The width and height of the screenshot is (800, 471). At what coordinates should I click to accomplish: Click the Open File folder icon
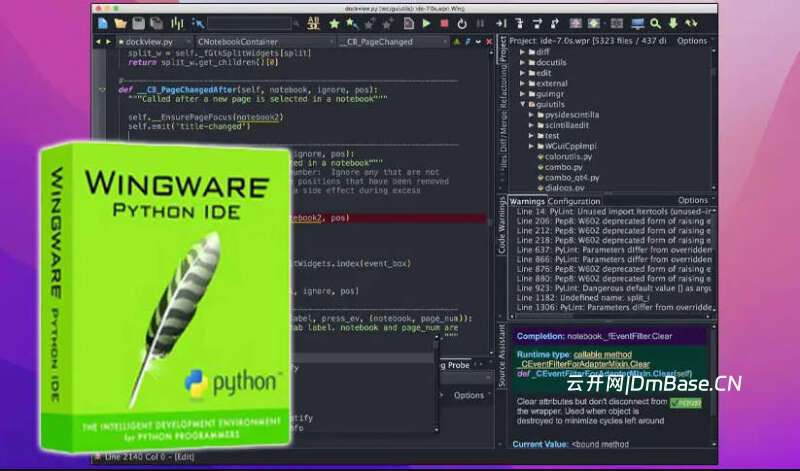pyautogui.click(x=120, y=23)
